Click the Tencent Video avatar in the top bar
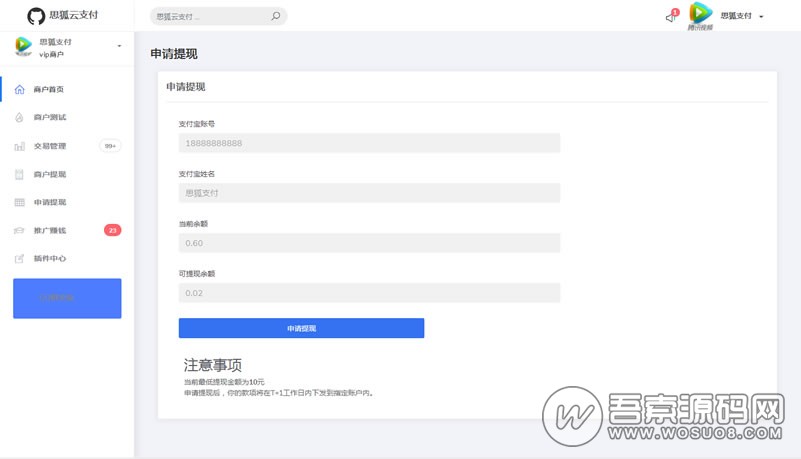The width and height of the screenshot is (801, 459). click(700, 14)
